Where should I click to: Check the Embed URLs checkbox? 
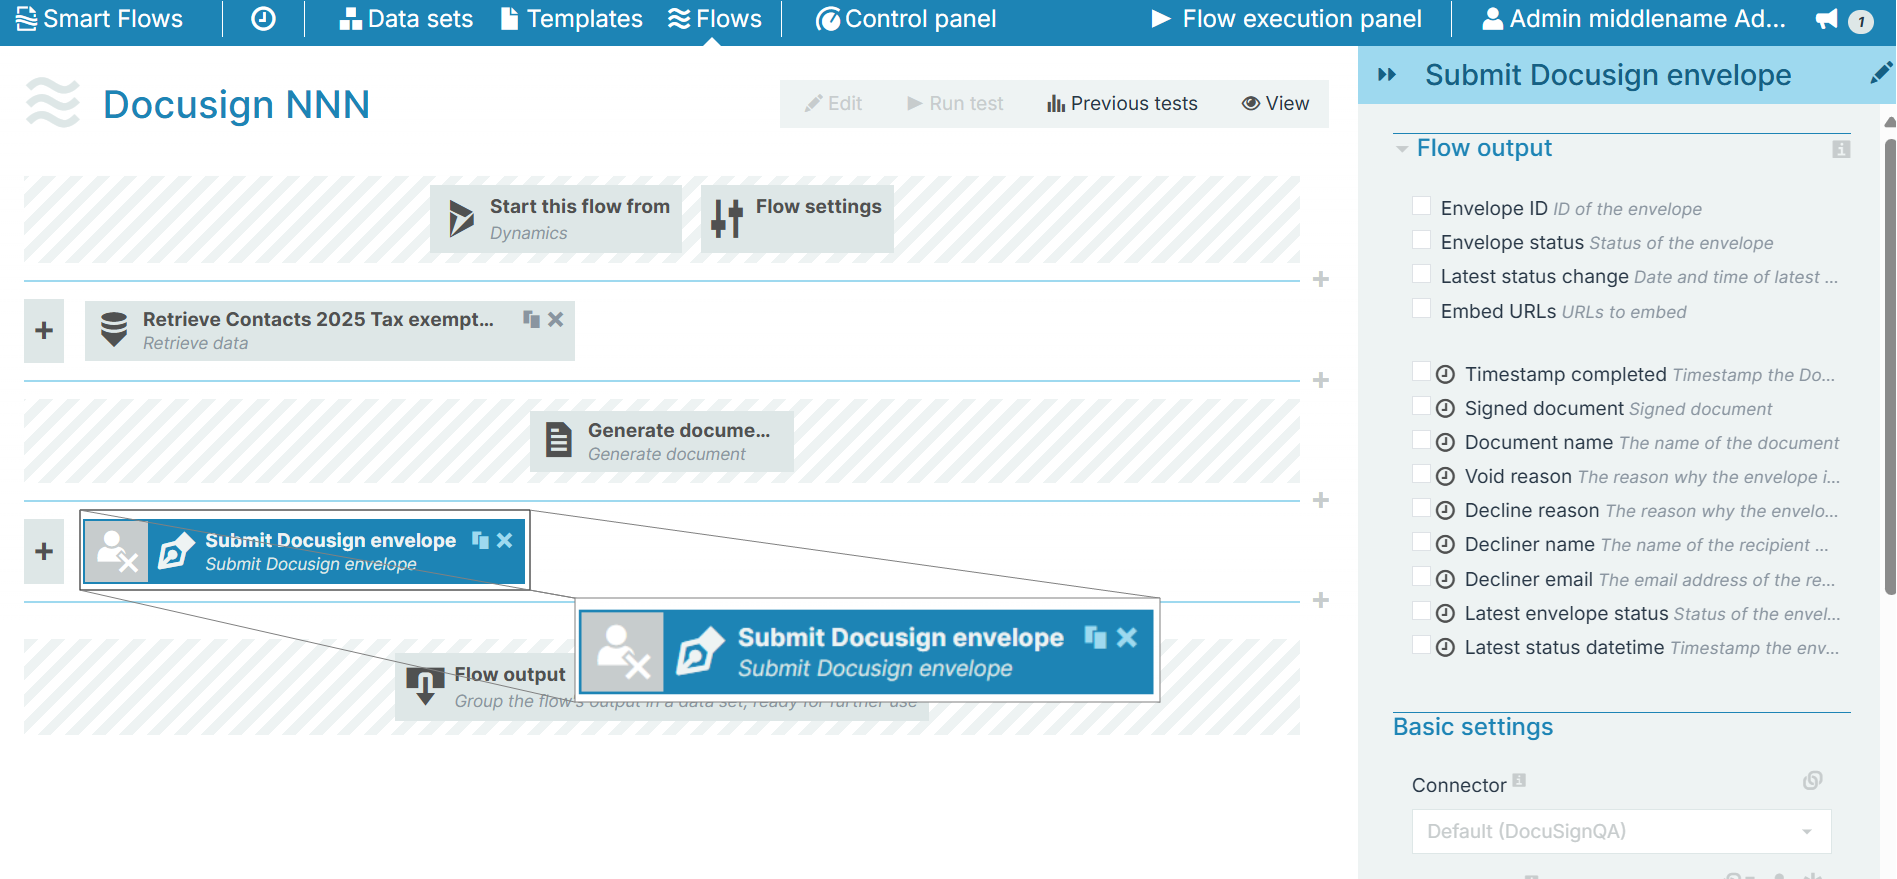[x=1421, y=309]
